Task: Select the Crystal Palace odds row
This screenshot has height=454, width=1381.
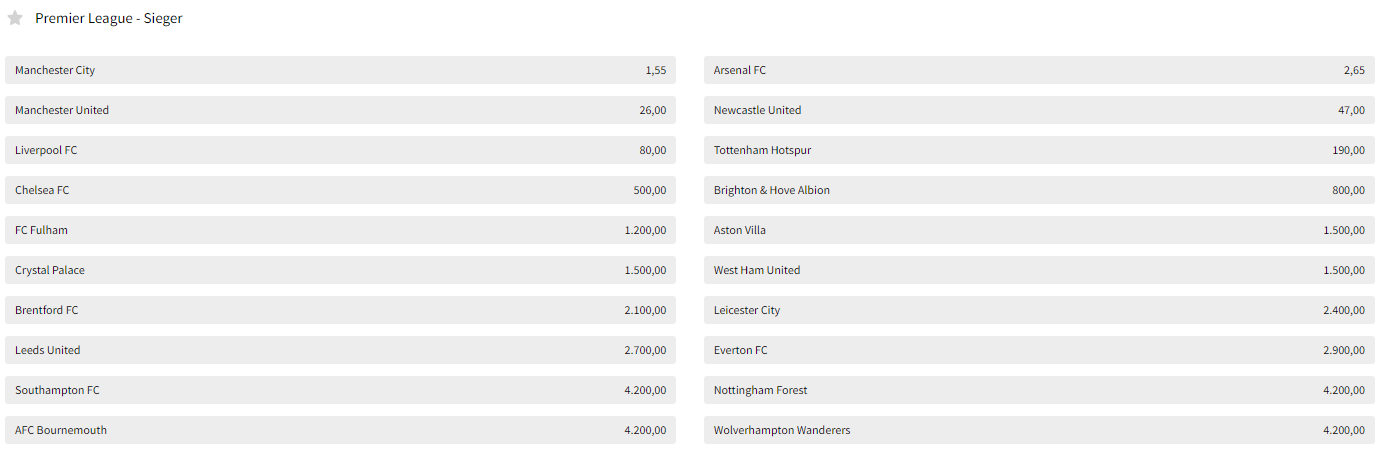Action: [340, 270]
